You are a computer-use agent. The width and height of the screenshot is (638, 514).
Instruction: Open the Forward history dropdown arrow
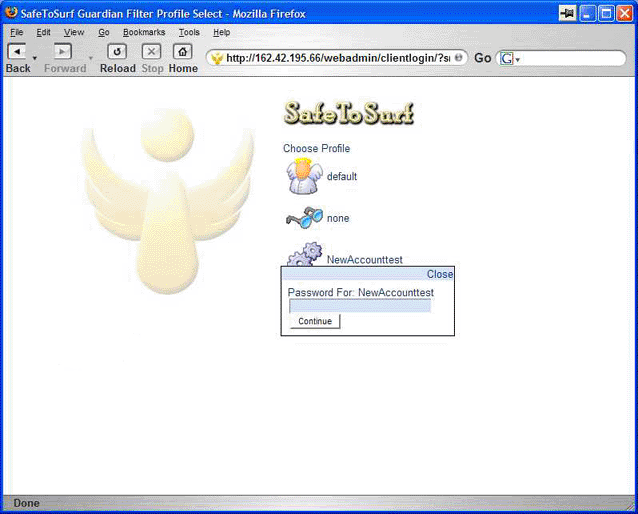tap(91, 58)
